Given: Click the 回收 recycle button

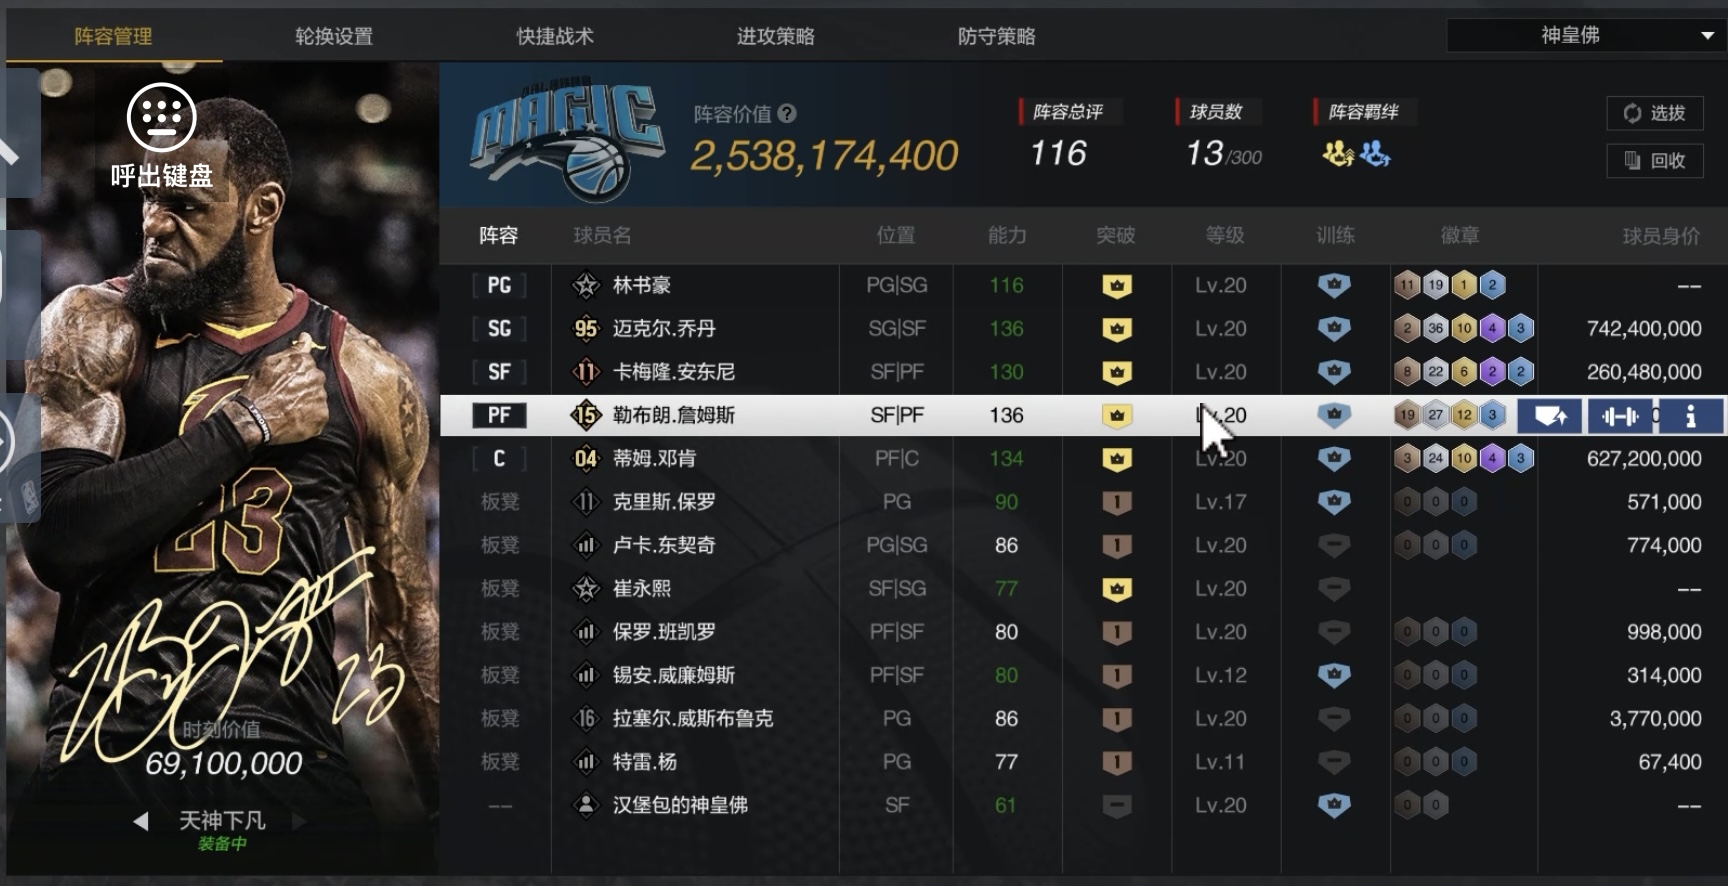Looking at the screenshot, I should [1655, 160].
